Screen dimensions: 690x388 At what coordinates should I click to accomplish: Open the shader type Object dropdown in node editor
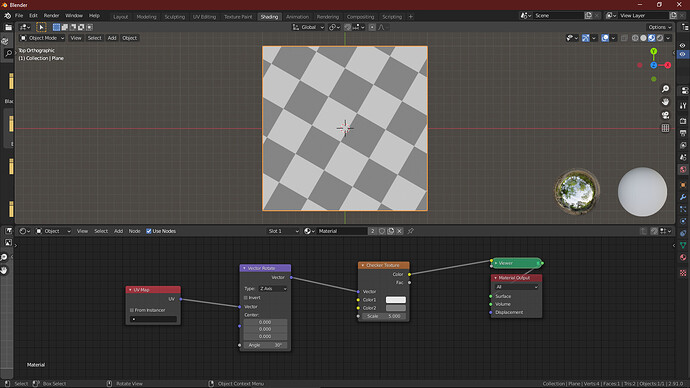[x=53, y=231]
